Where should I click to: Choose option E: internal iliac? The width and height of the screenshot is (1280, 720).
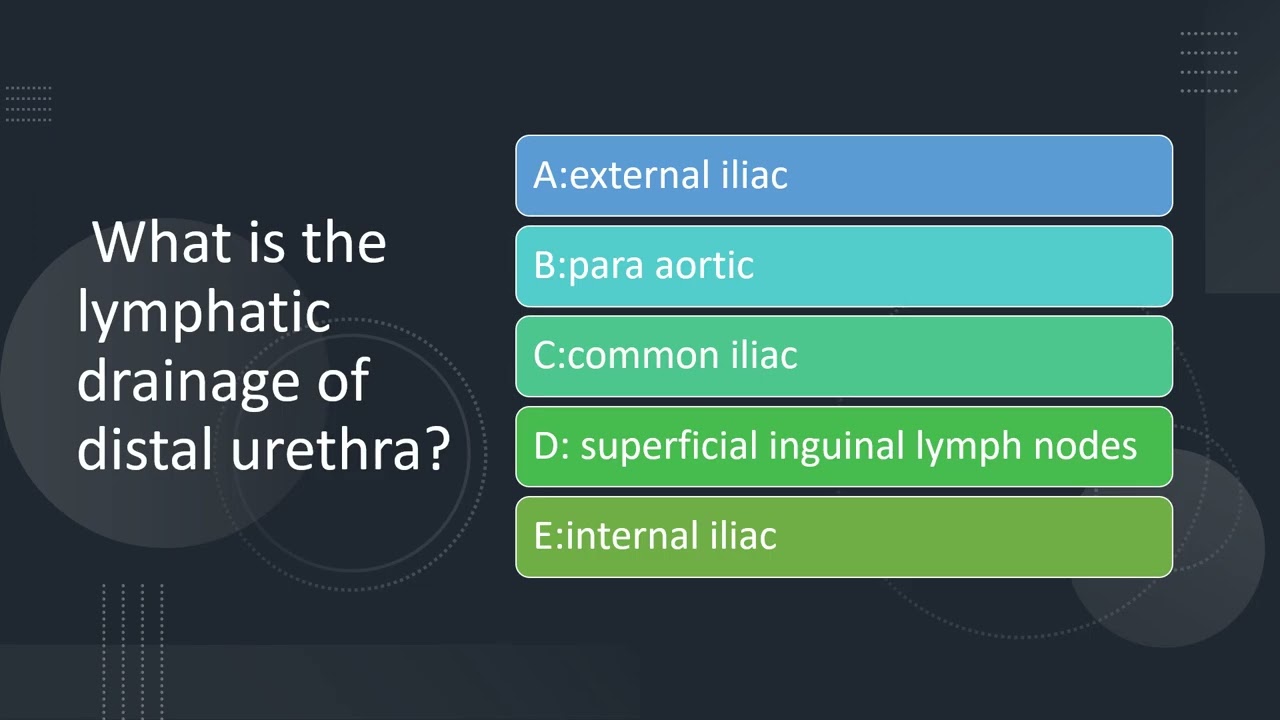point(844,537)
